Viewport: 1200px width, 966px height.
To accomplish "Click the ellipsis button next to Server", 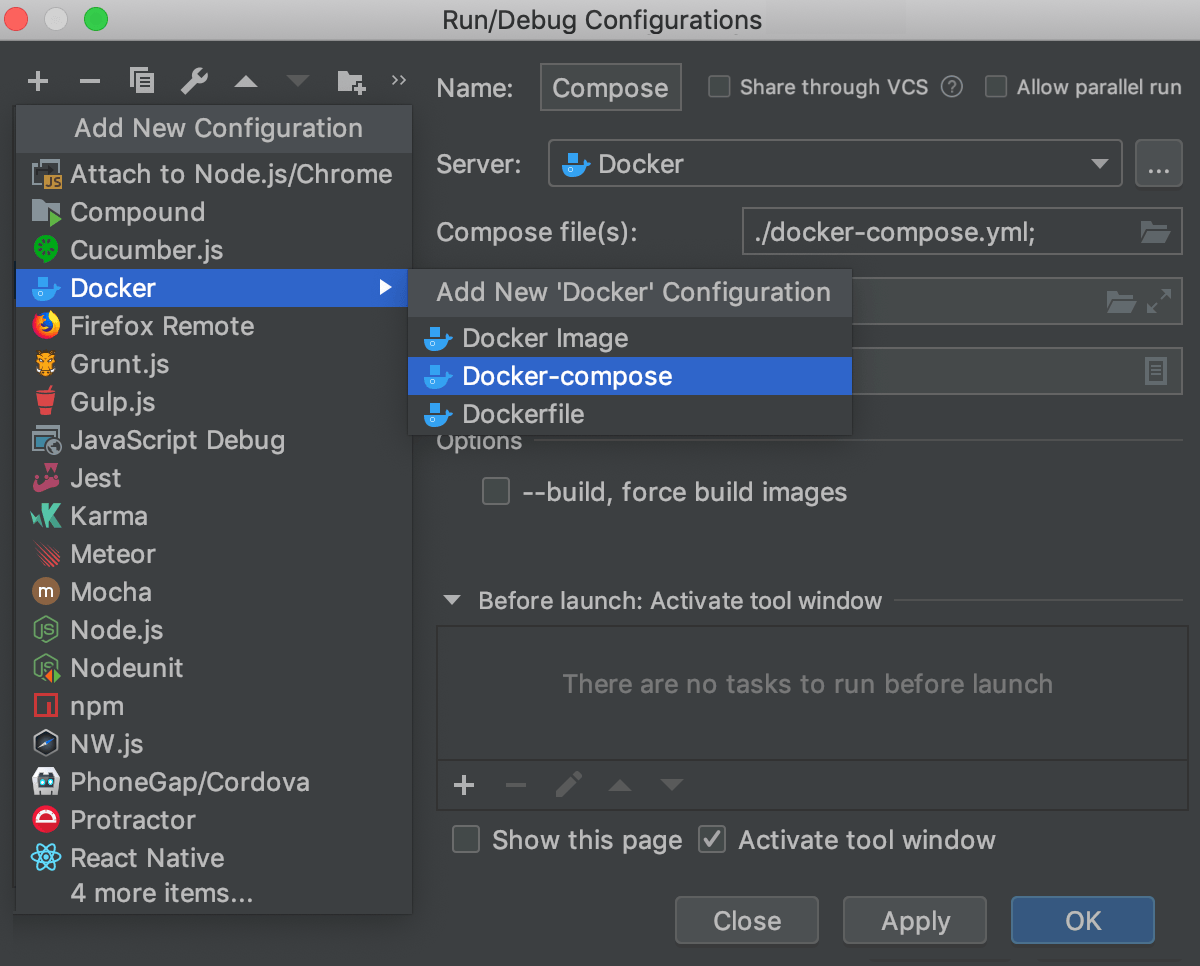I will pos(1159,164).
